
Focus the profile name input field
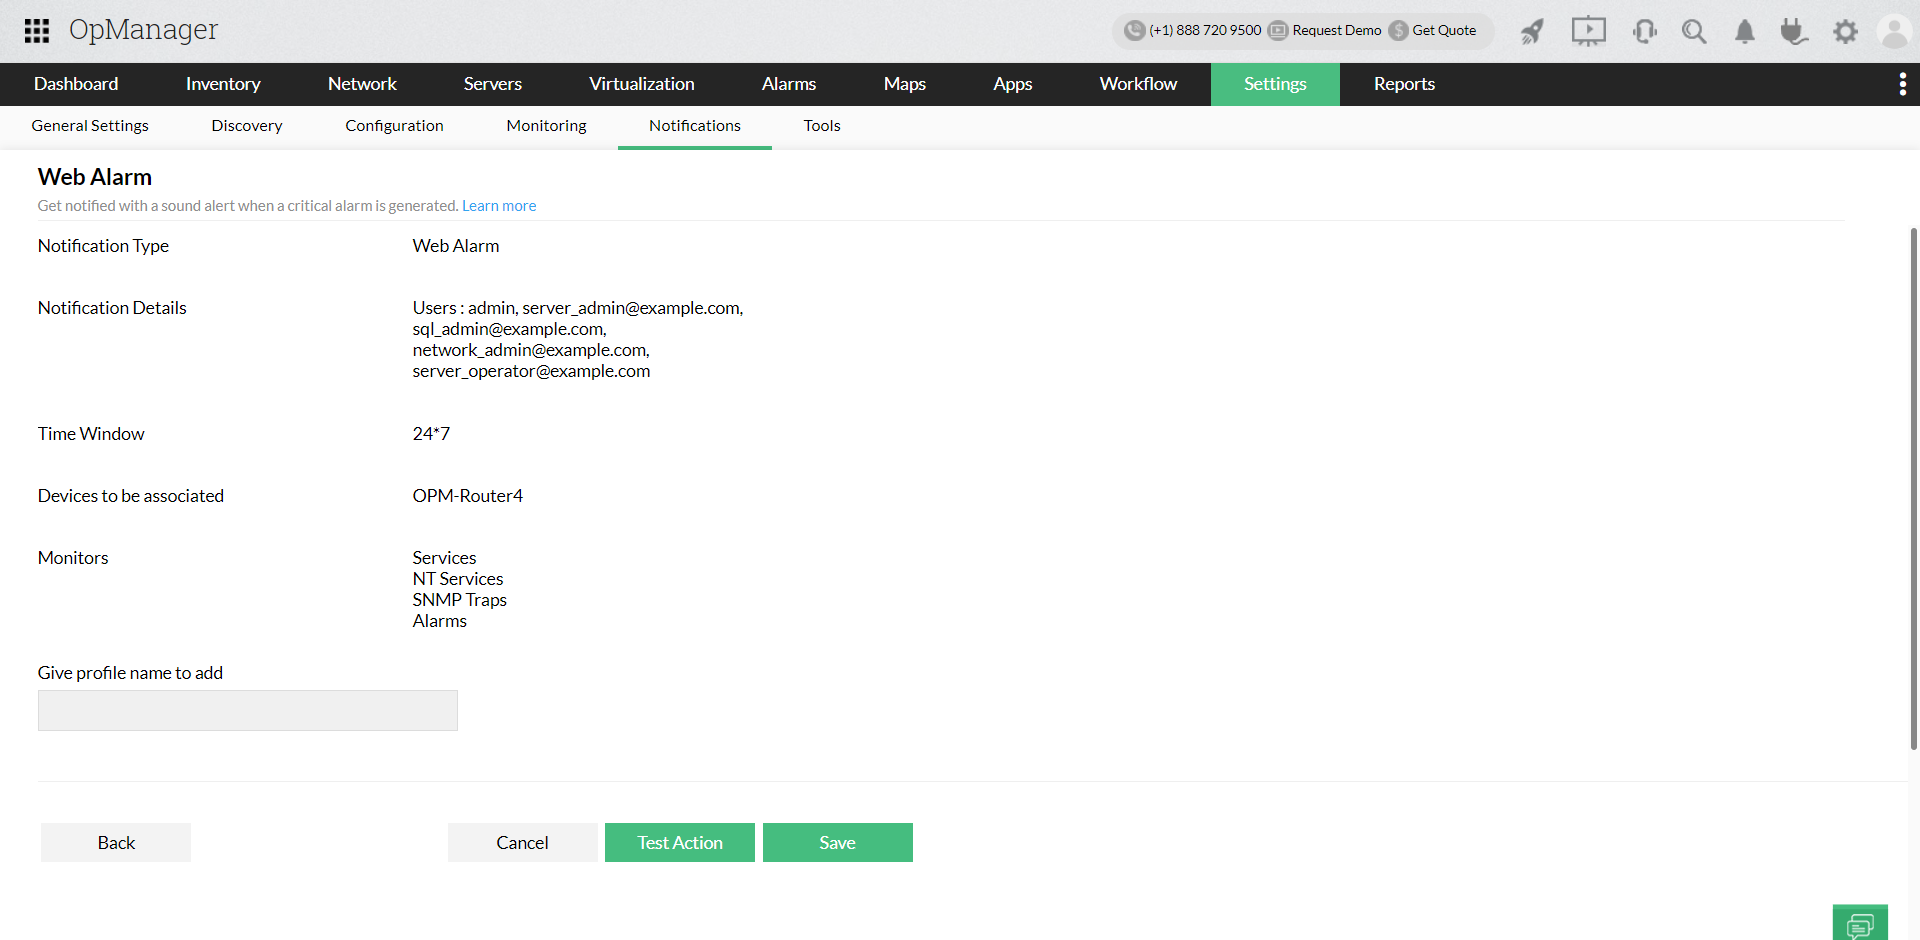click(248, 711)
